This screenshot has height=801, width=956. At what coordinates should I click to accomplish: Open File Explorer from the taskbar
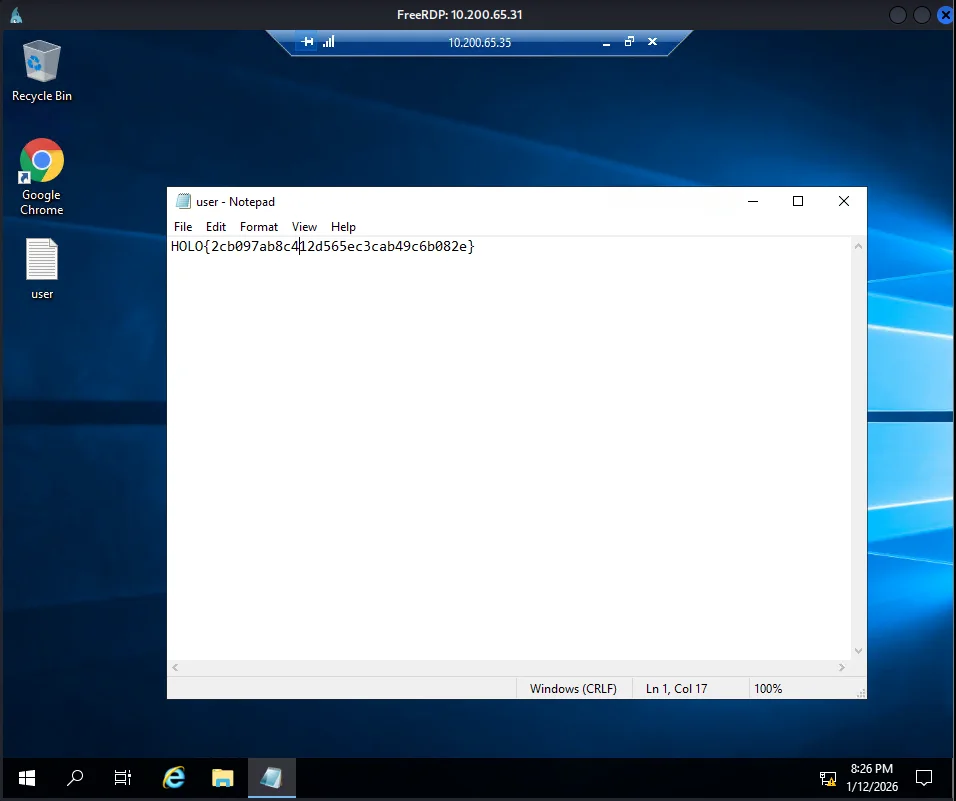coord(222,778)
